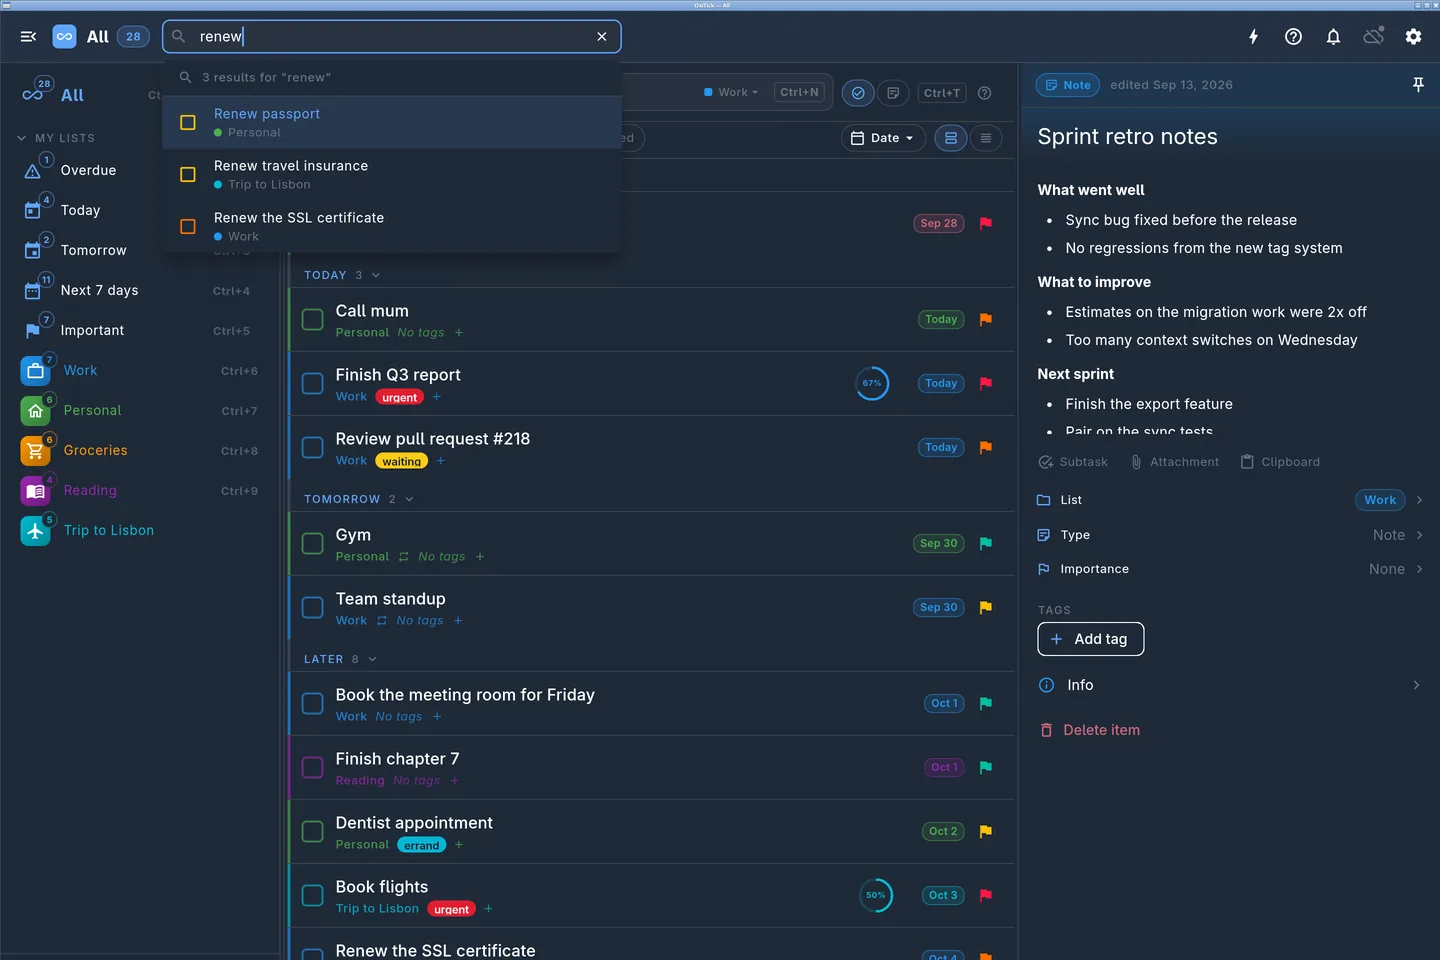
Task: Expand the Info row chevron
Action: click(1416, 685)
